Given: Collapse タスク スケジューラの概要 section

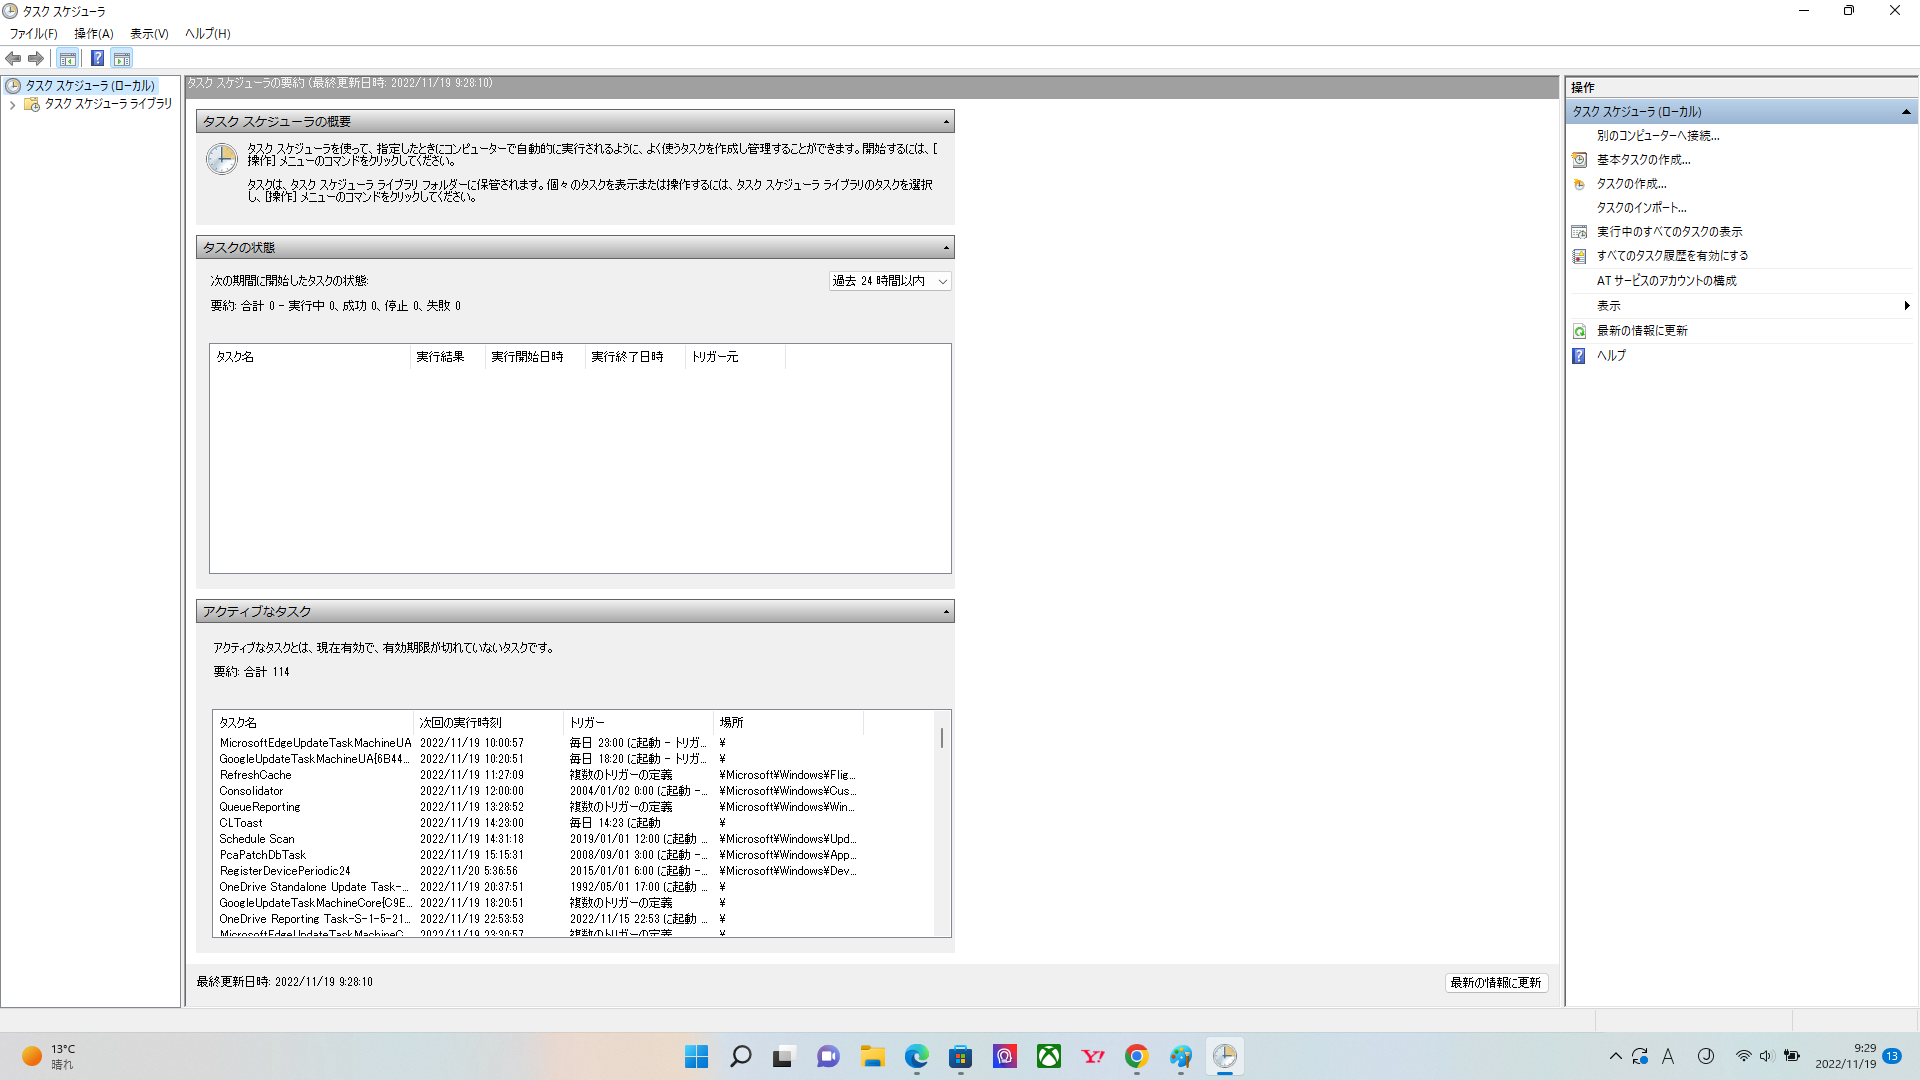Looking at the screenshot, I should coord(945,122).
